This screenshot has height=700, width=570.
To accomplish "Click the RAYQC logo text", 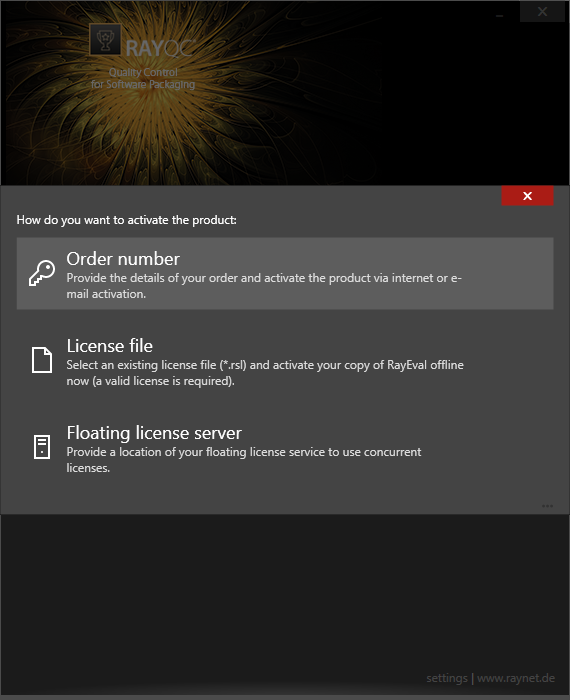I will 160,48.
